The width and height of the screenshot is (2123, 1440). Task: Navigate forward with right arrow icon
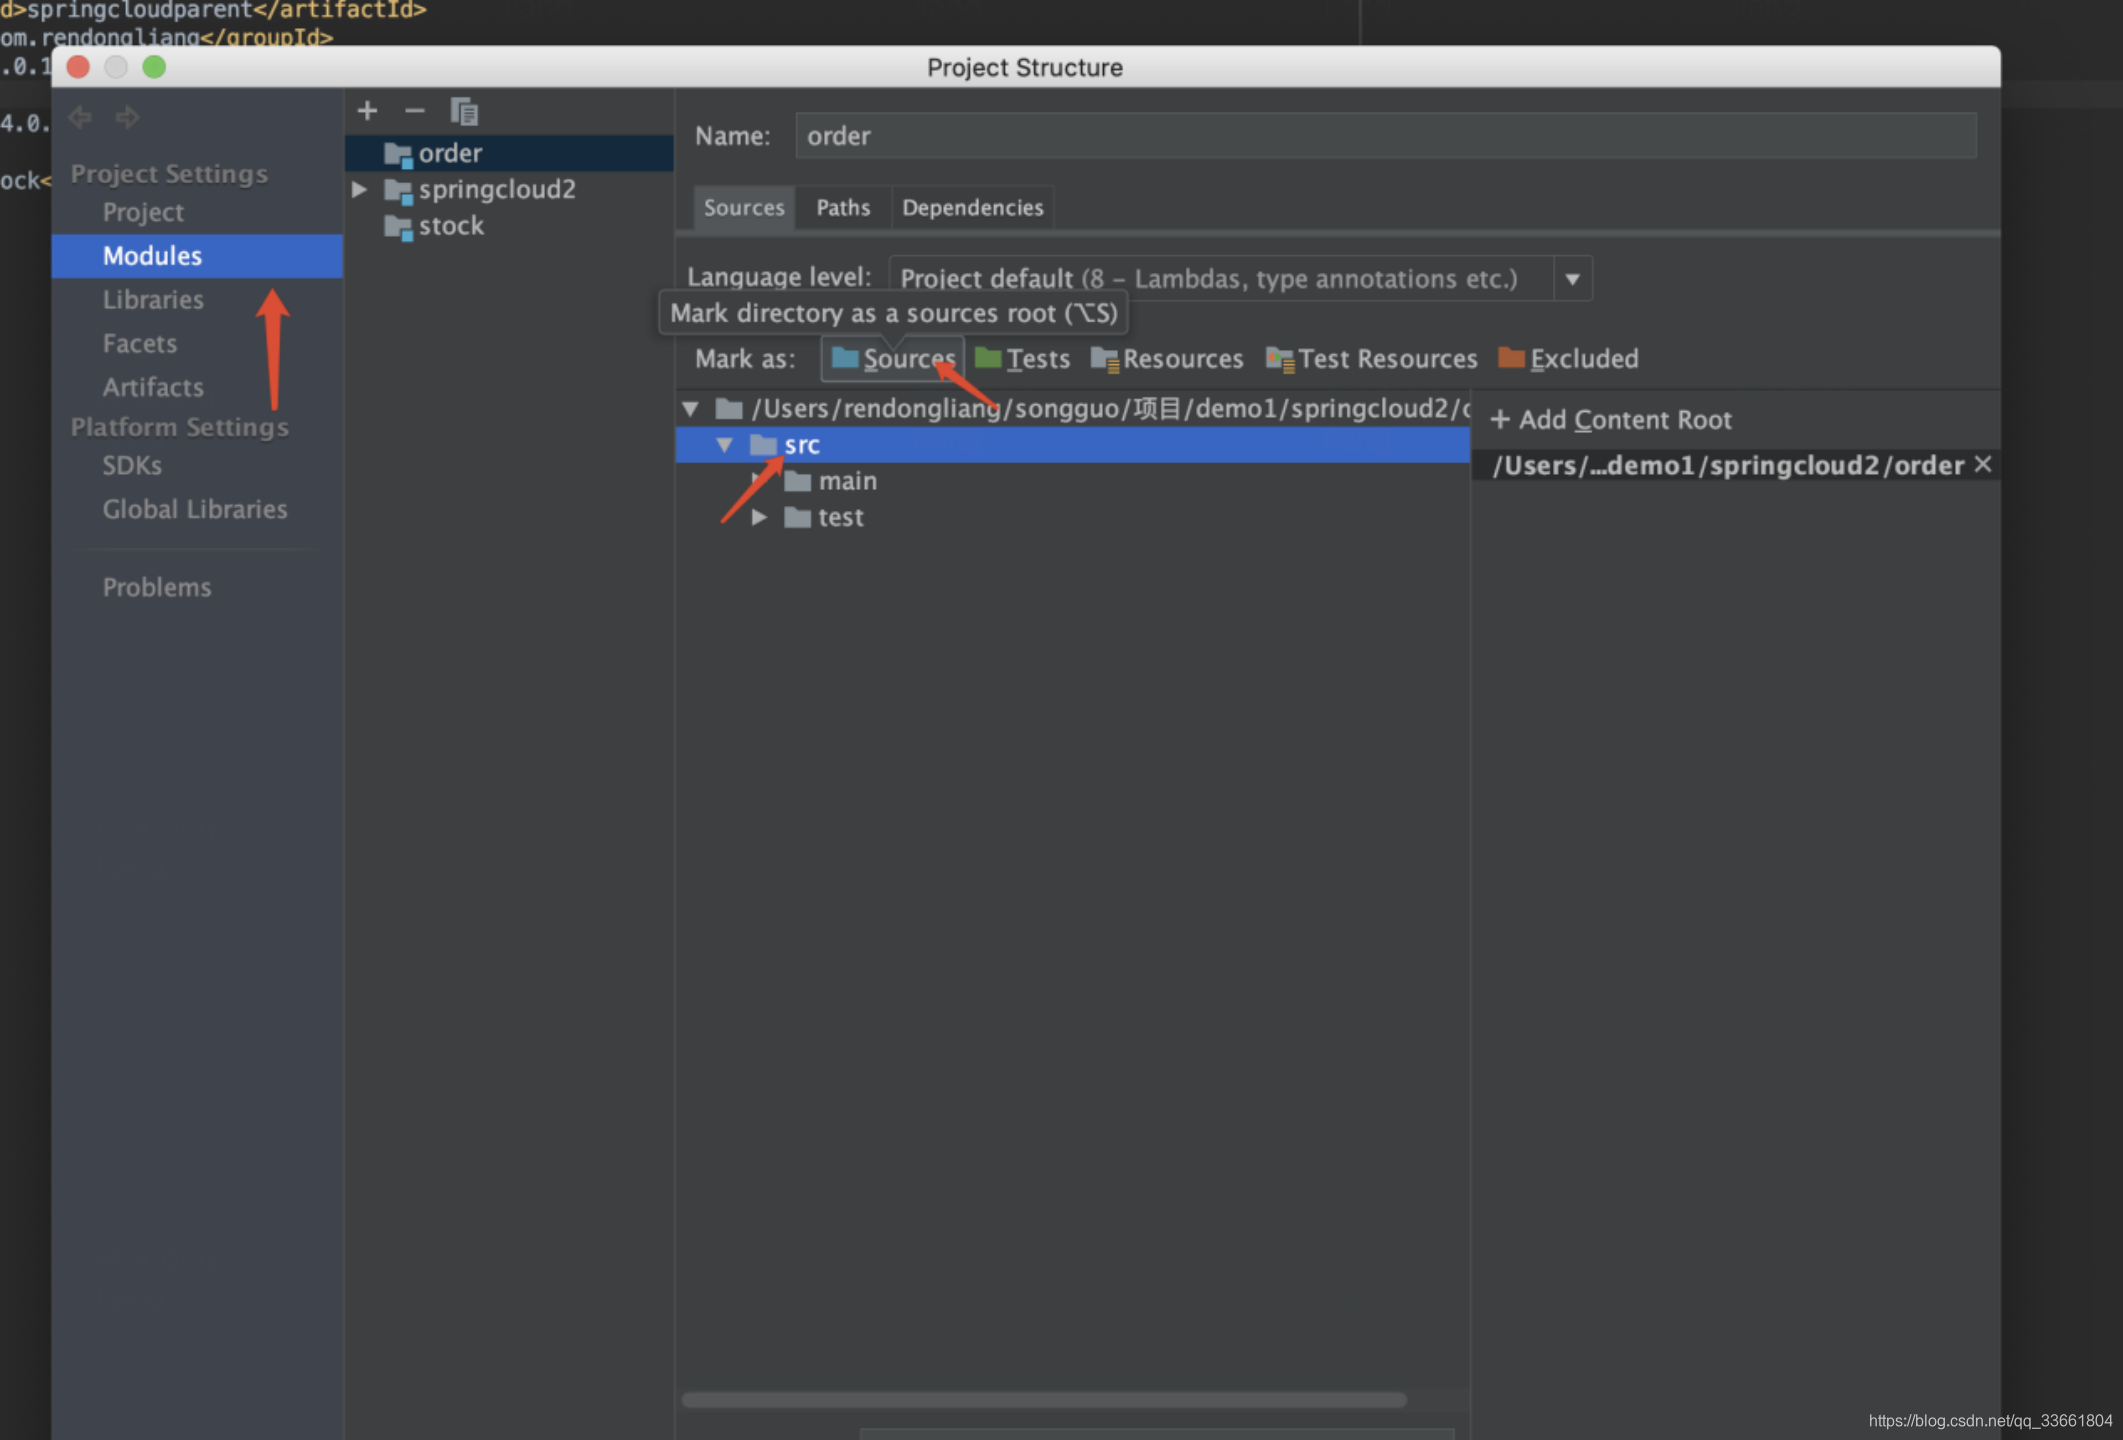click(127, 118)
